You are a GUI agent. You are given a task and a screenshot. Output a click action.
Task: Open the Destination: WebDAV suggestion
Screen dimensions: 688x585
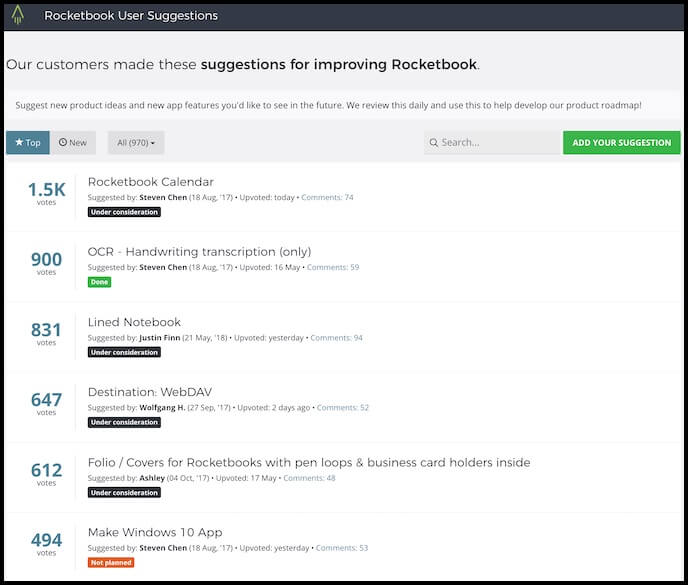coord(149,392)
